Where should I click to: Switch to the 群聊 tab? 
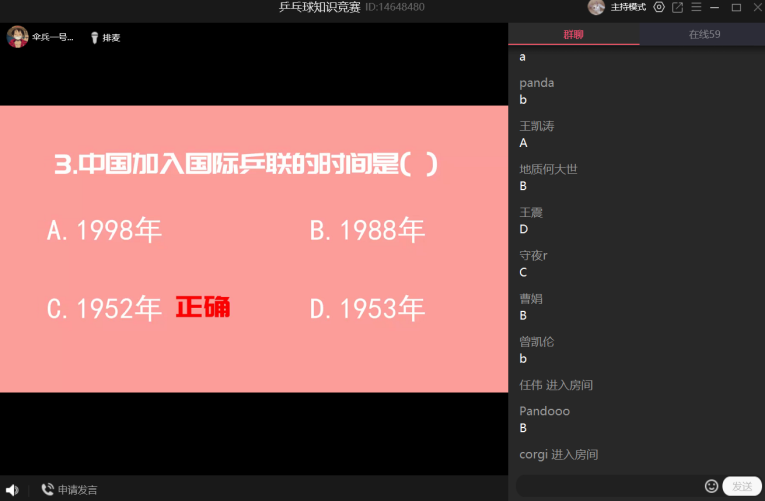[x=573, y=34]
